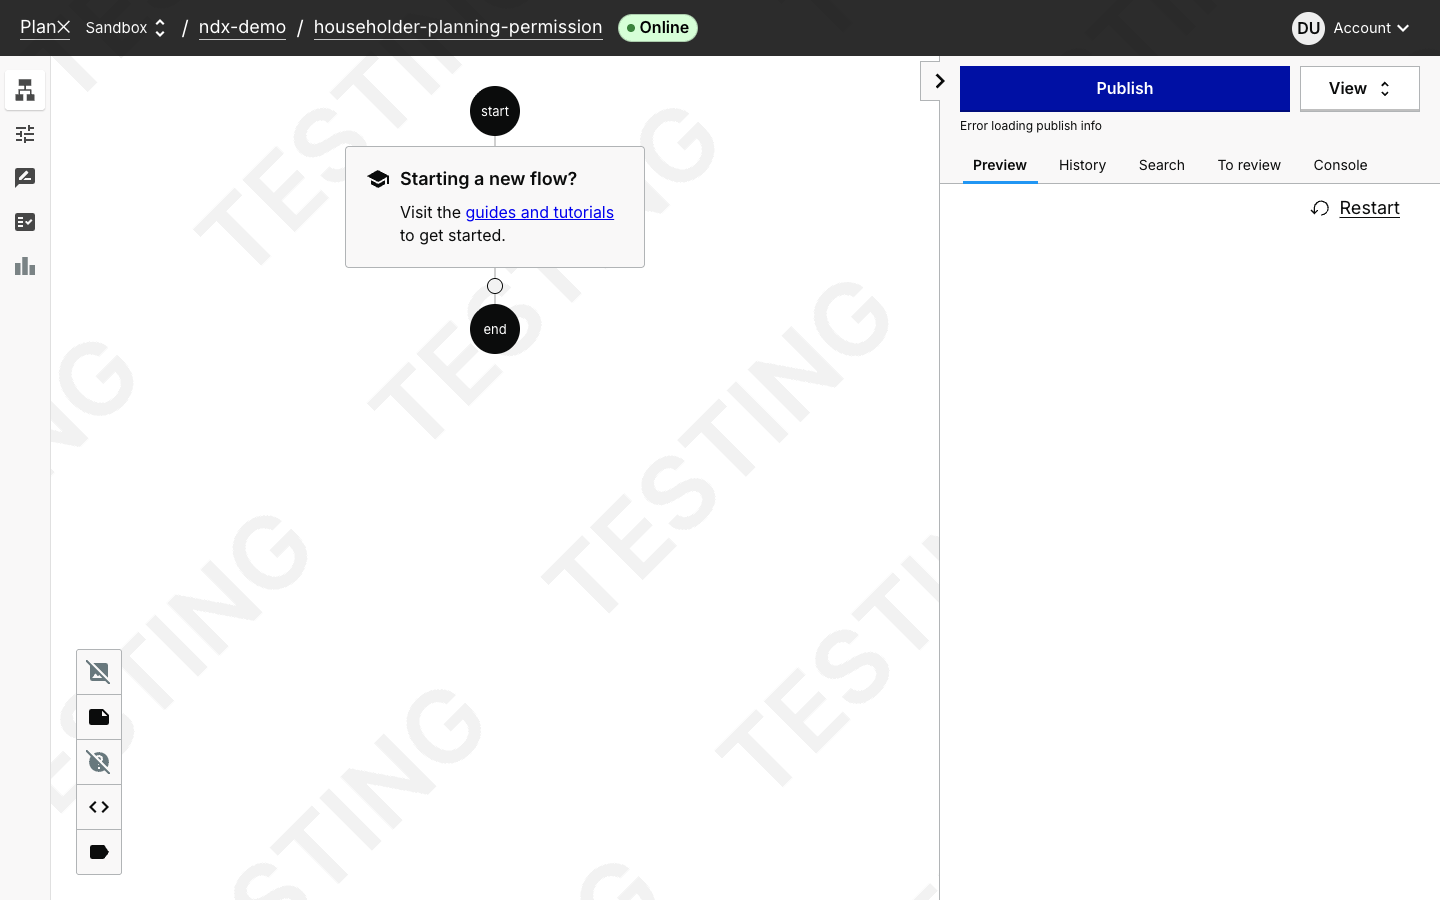Open the flow settings sliders panel
This screenshot has width=1440, height=900.
pos(25,133)
